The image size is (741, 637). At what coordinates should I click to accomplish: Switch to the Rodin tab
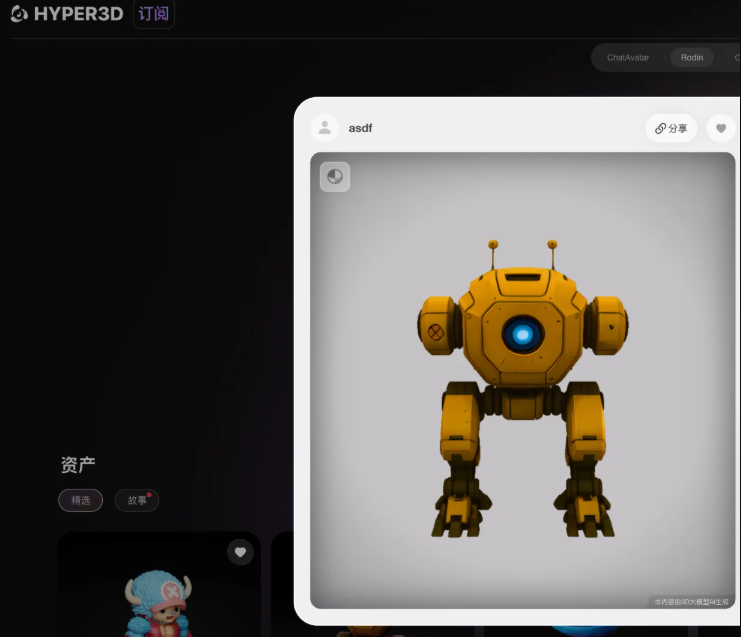(x=692, y=58)
